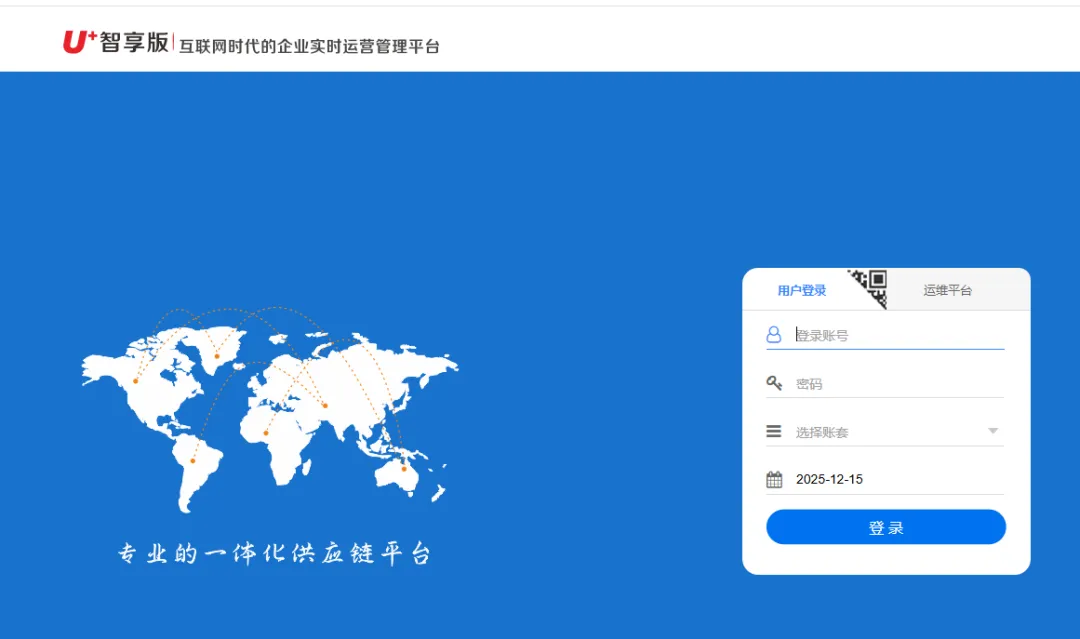1080x639 pixels.
Task: Open the 选择账套 account set dropdown
Action: point(880,430)
